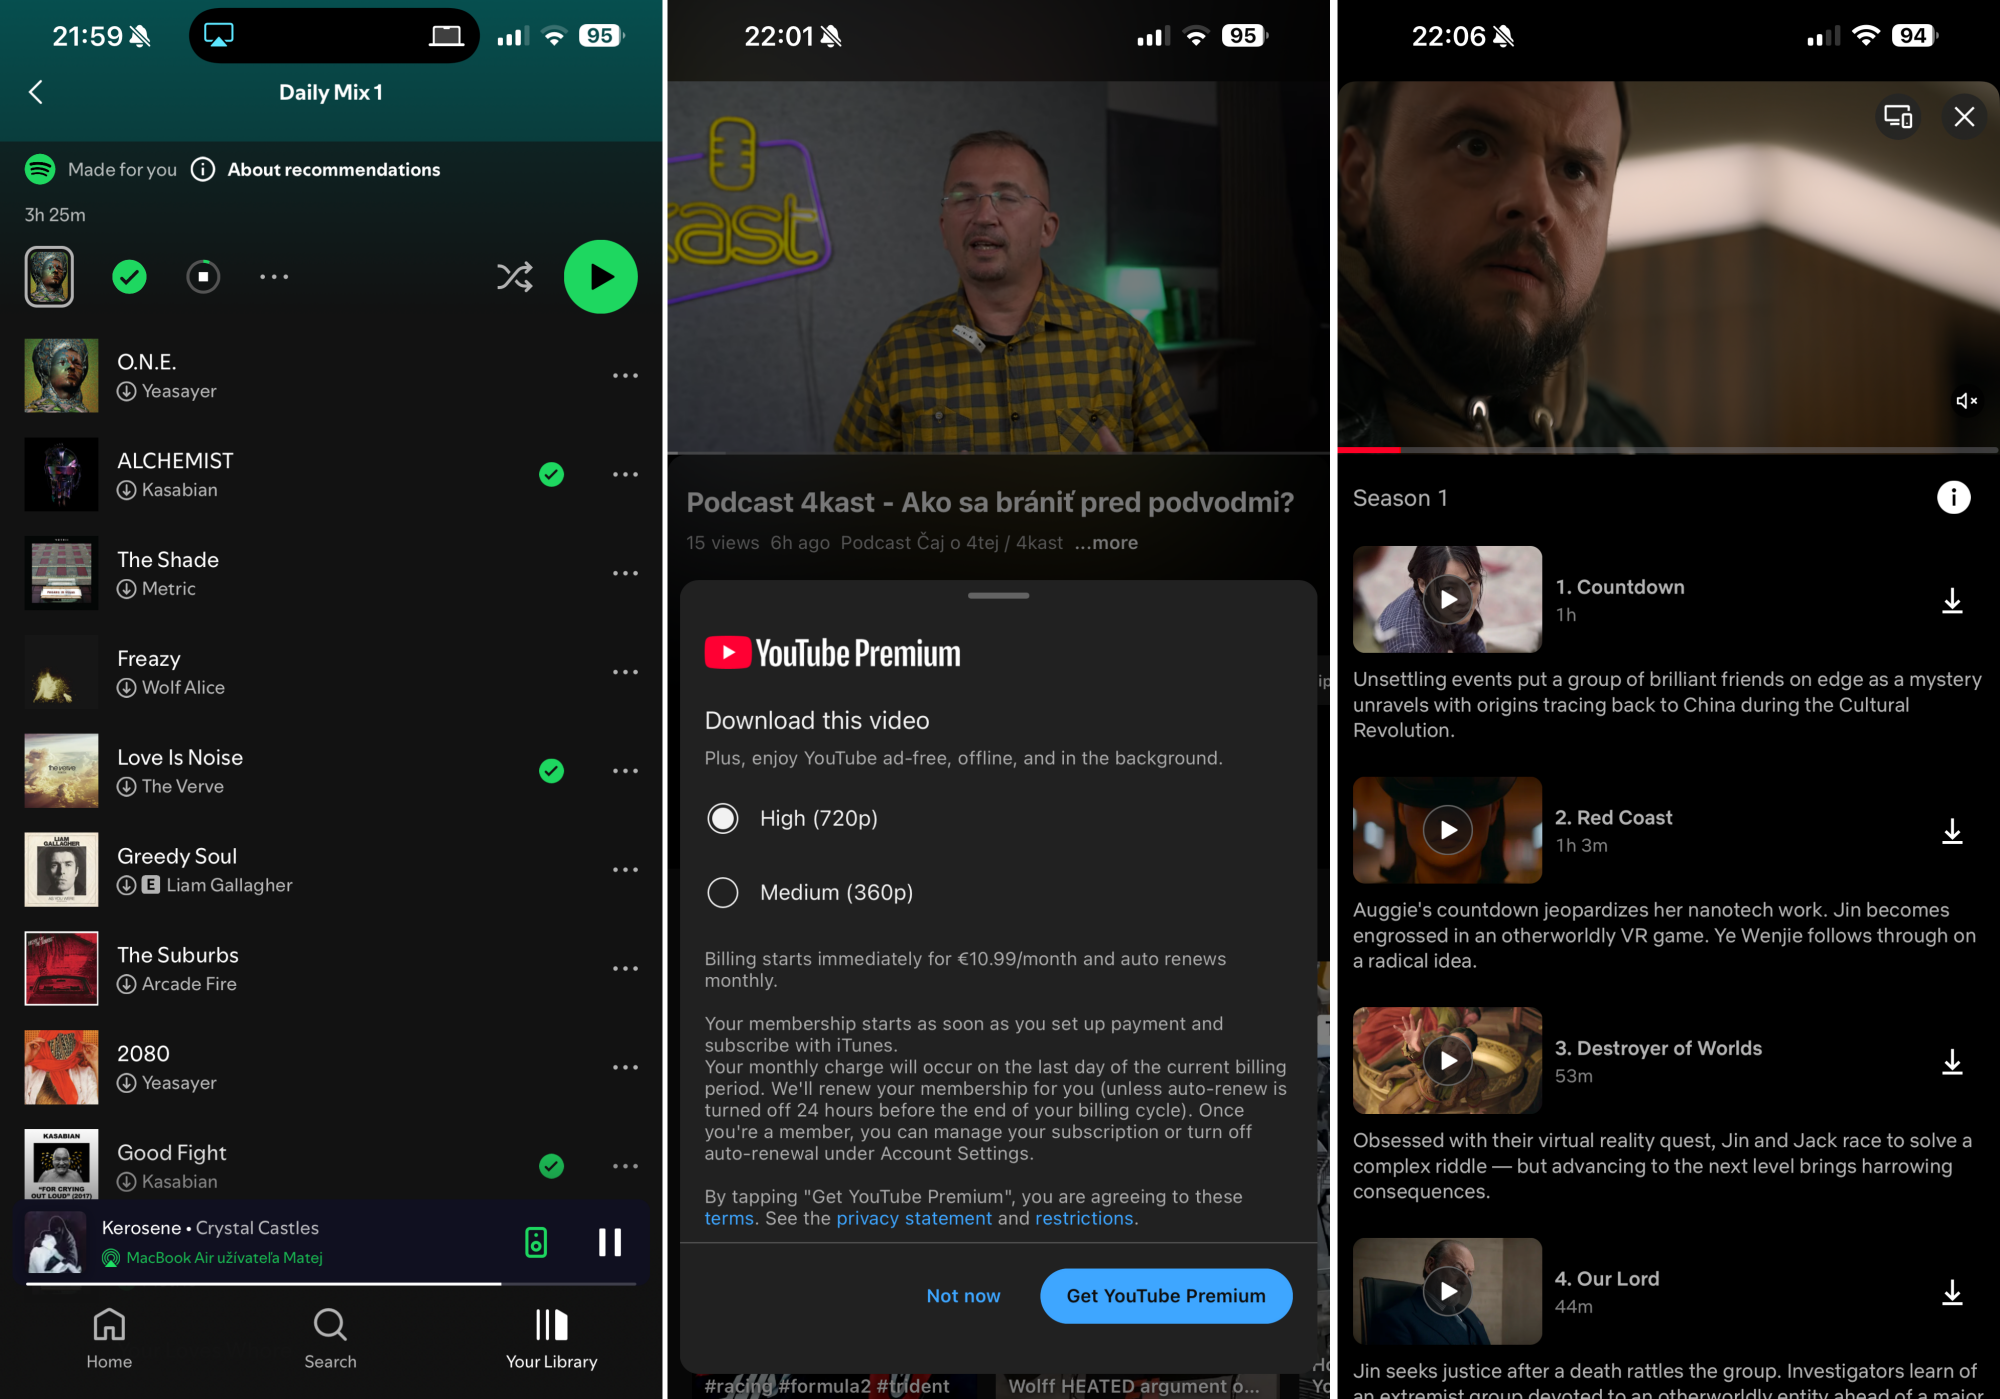Tap the YouTube Premium logo
Viewport: 2000px width, 1399px height.
832,653
